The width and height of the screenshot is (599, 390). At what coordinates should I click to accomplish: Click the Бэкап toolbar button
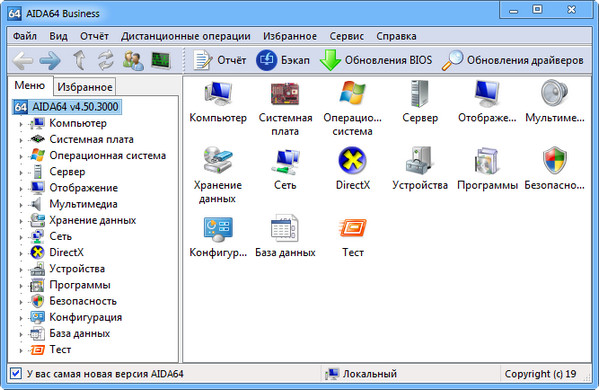(x=283, y=60)
